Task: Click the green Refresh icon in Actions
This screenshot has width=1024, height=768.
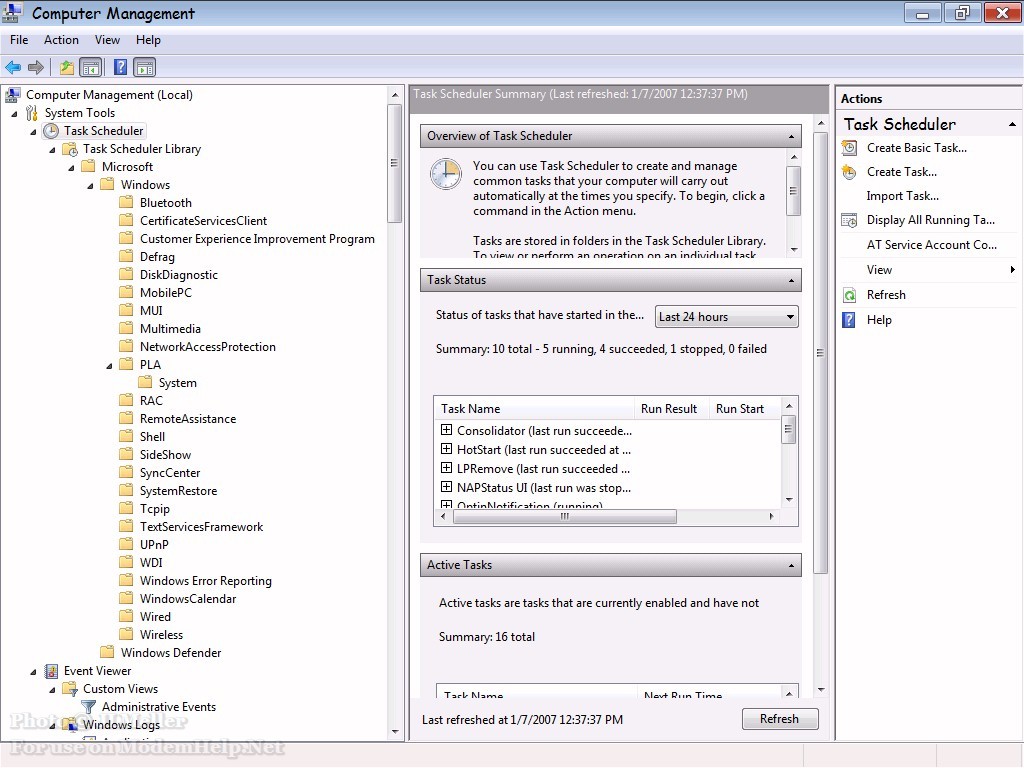Action: [849, 295]
